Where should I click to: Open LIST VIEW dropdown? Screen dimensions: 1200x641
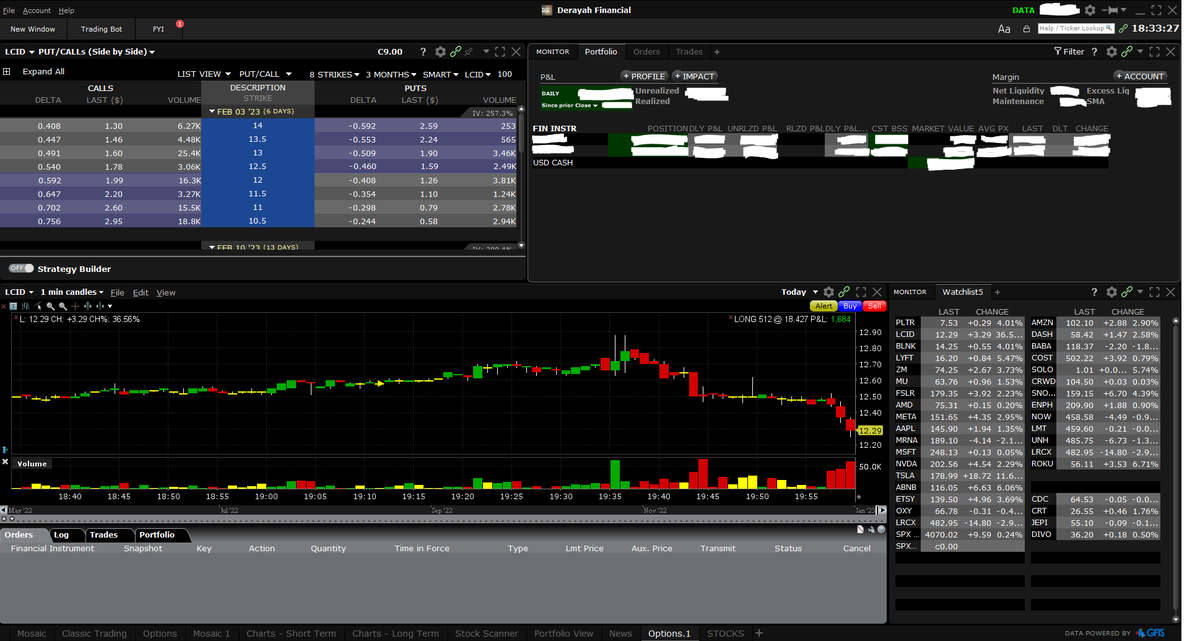pos(204,74)
